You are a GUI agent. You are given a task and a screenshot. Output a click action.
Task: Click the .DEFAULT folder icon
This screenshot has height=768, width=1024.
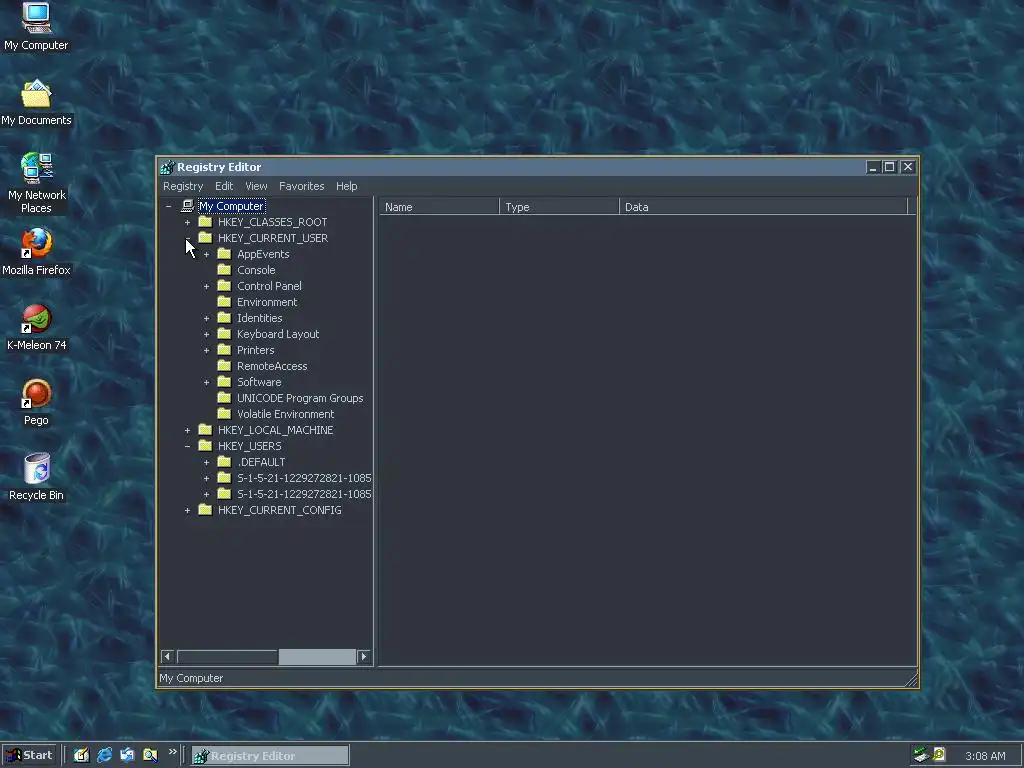tap(224, 462)
